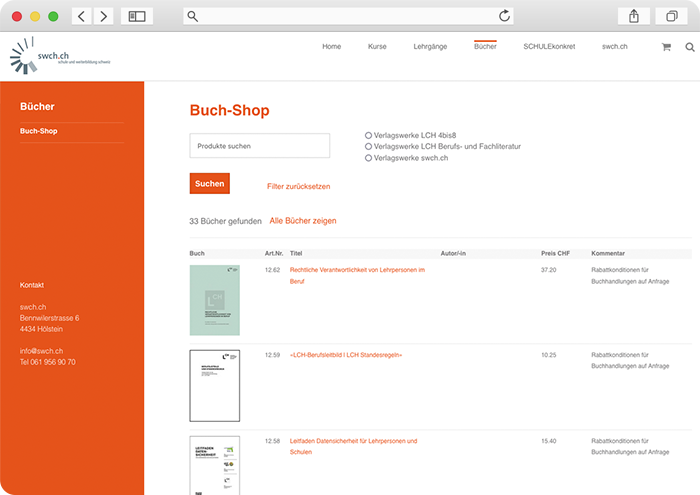Click price 10.25

(549, 355)
